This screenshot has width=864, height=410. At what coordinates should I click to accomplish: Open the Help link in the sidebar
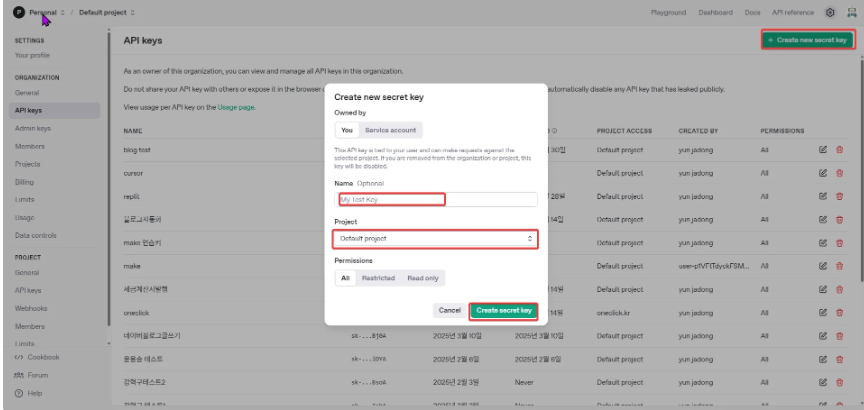coord(29,393)
